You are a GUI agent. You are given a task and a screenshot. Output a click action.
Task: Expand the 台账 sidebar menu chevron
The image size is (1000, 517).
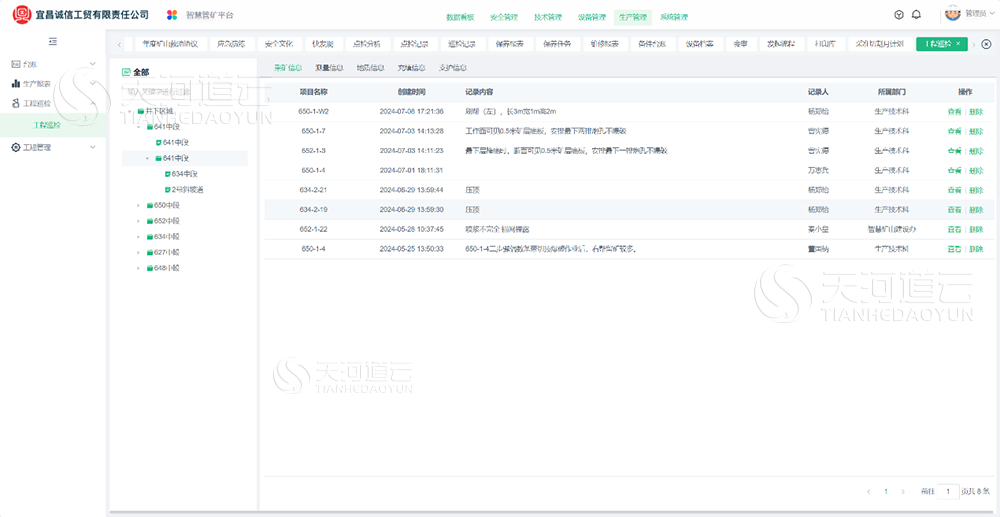[x=93, y=64]
